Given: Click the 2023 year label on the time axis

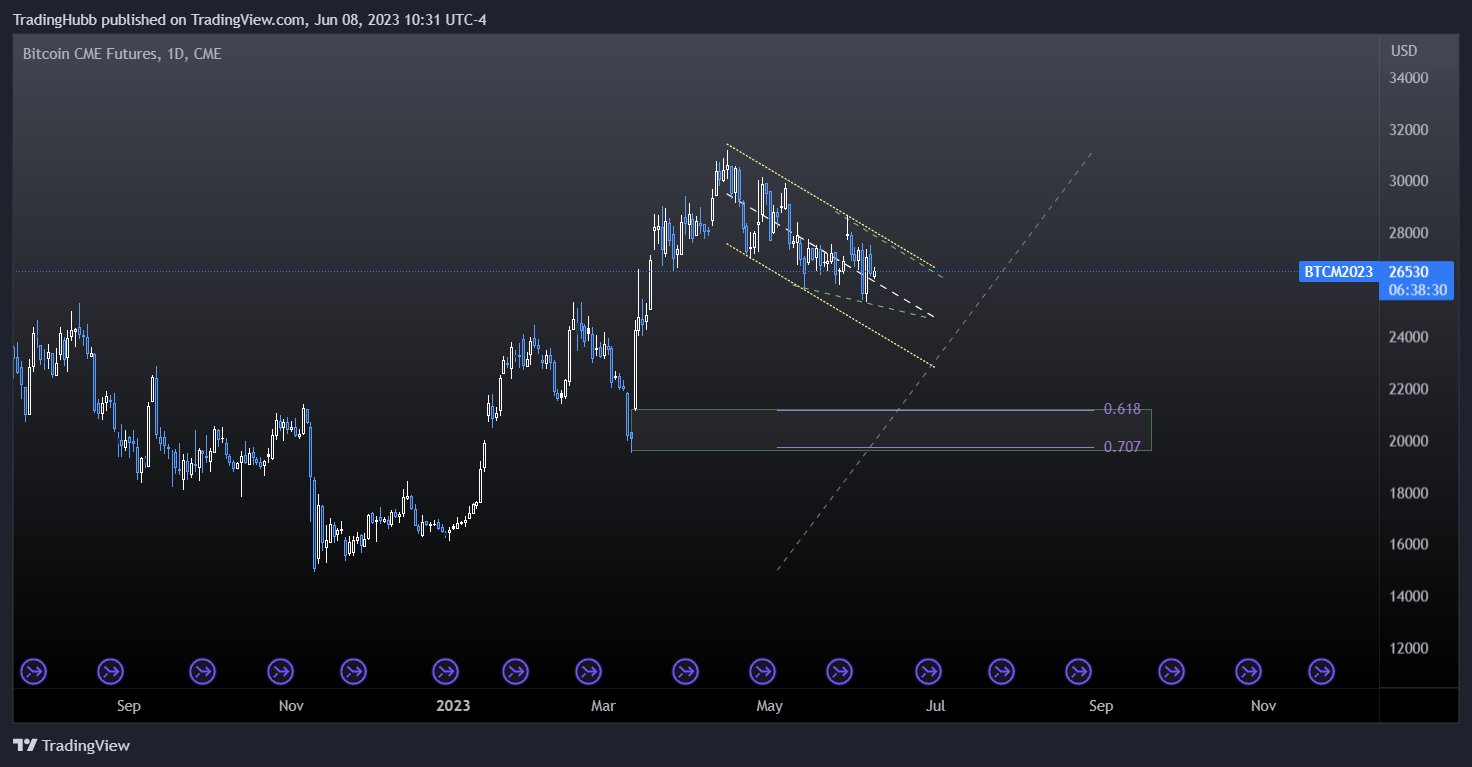Looking at the screenshot, I should pos(453,706).
